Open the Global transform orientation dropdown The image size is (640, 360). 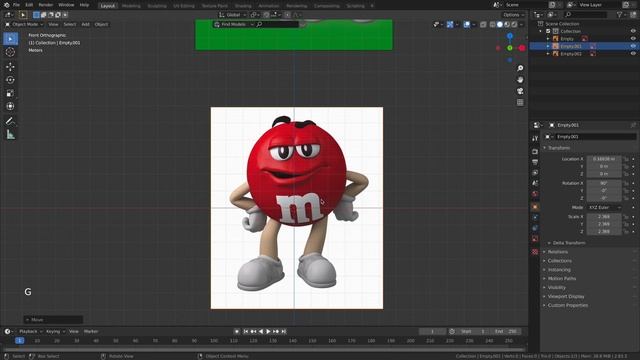[x=233, y=15]
